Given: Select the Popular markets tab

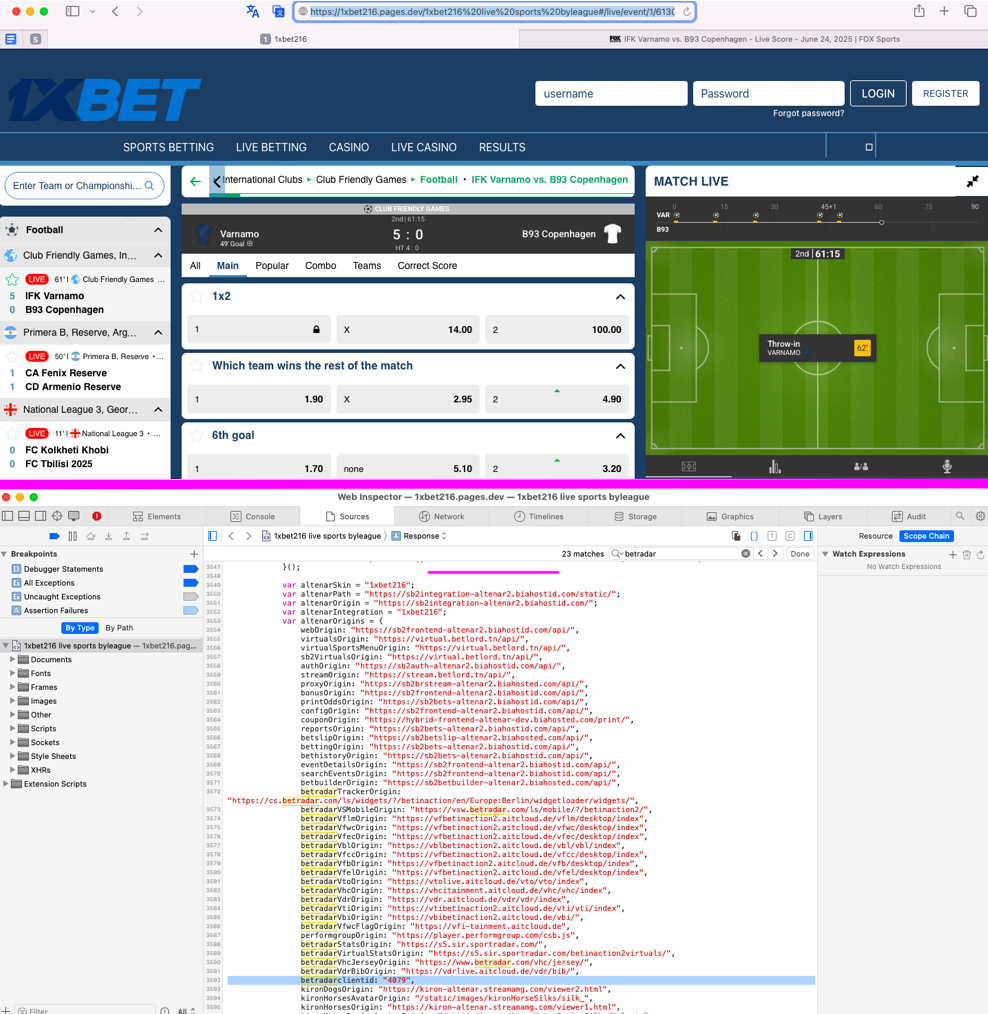Looking at the screenshot, I should 272,266.
